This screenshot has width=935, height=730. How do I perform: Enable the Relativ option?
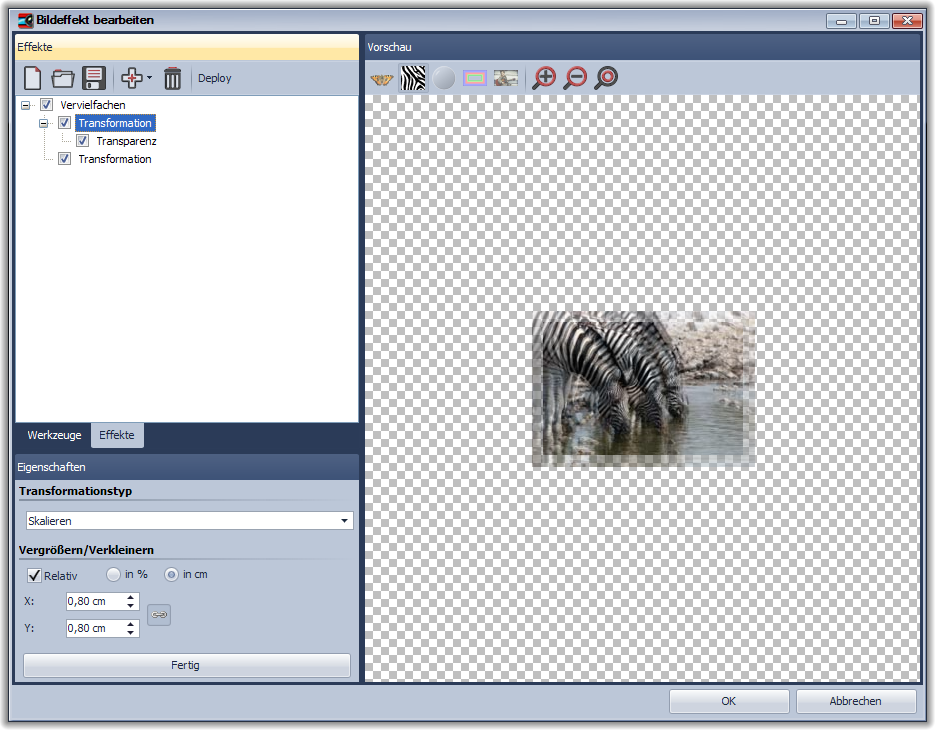tap(34, 575)
